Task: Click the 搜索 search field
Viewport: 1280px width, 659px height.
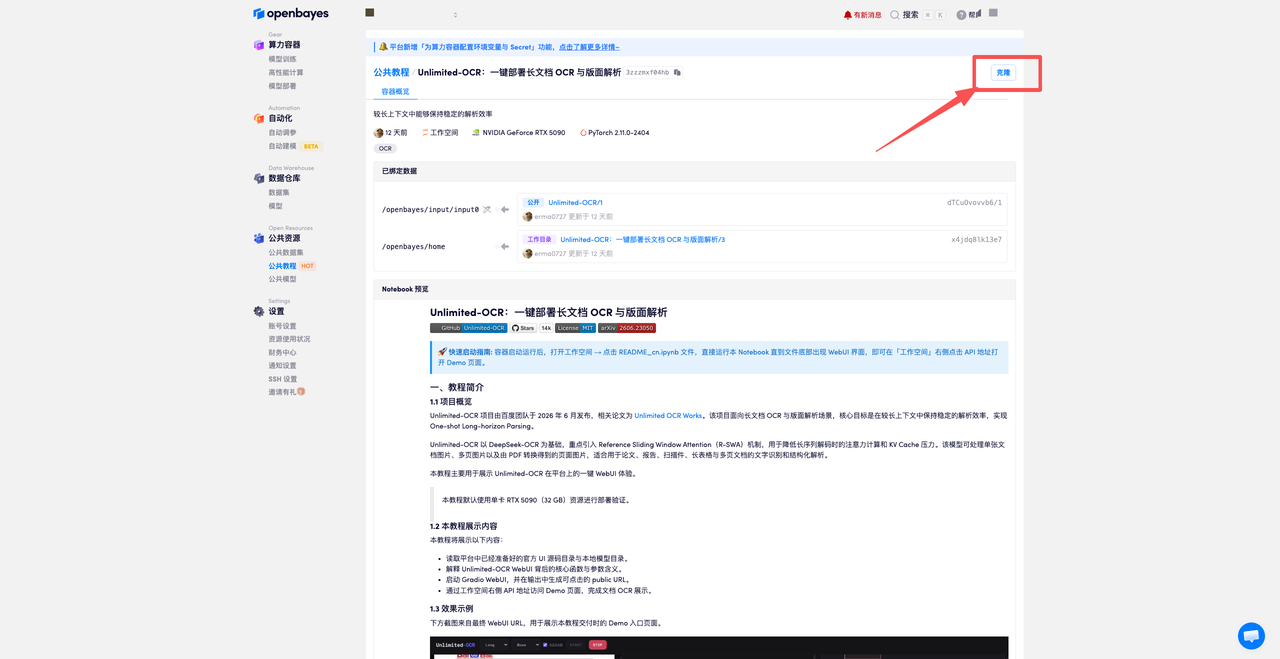Action: pyautogui.click(x=917, y=15)
